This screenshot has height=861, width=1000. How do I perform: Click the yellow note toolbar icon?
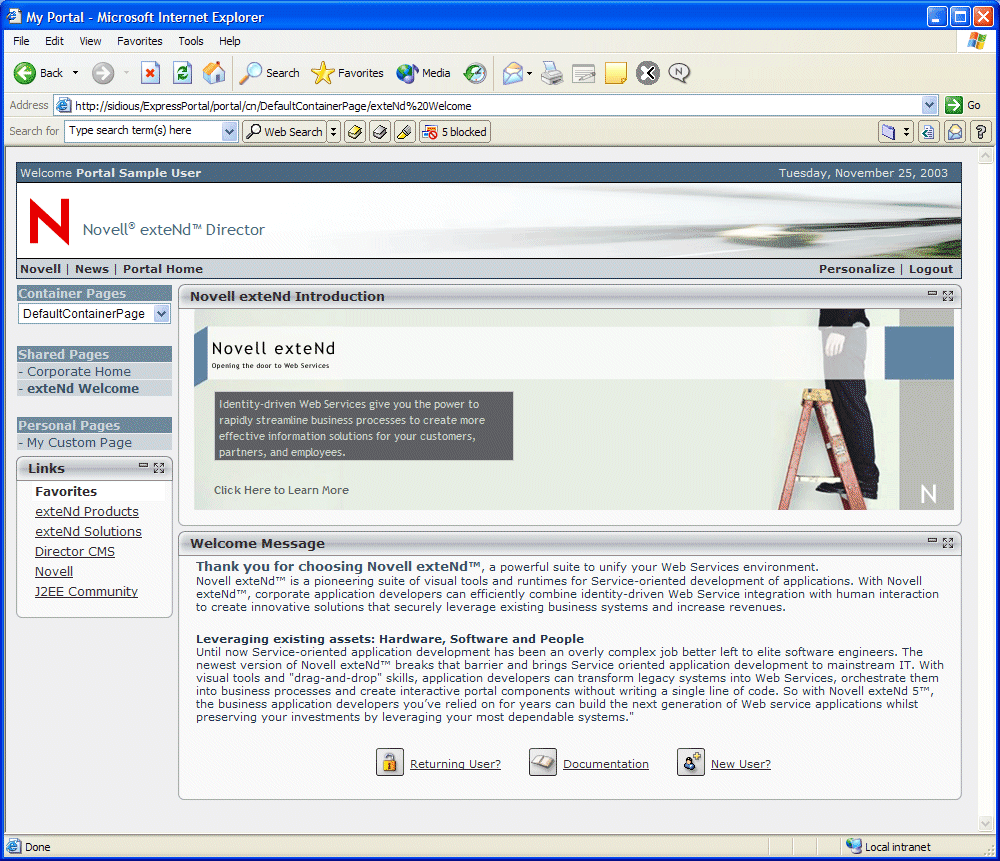tap(615, 73)
